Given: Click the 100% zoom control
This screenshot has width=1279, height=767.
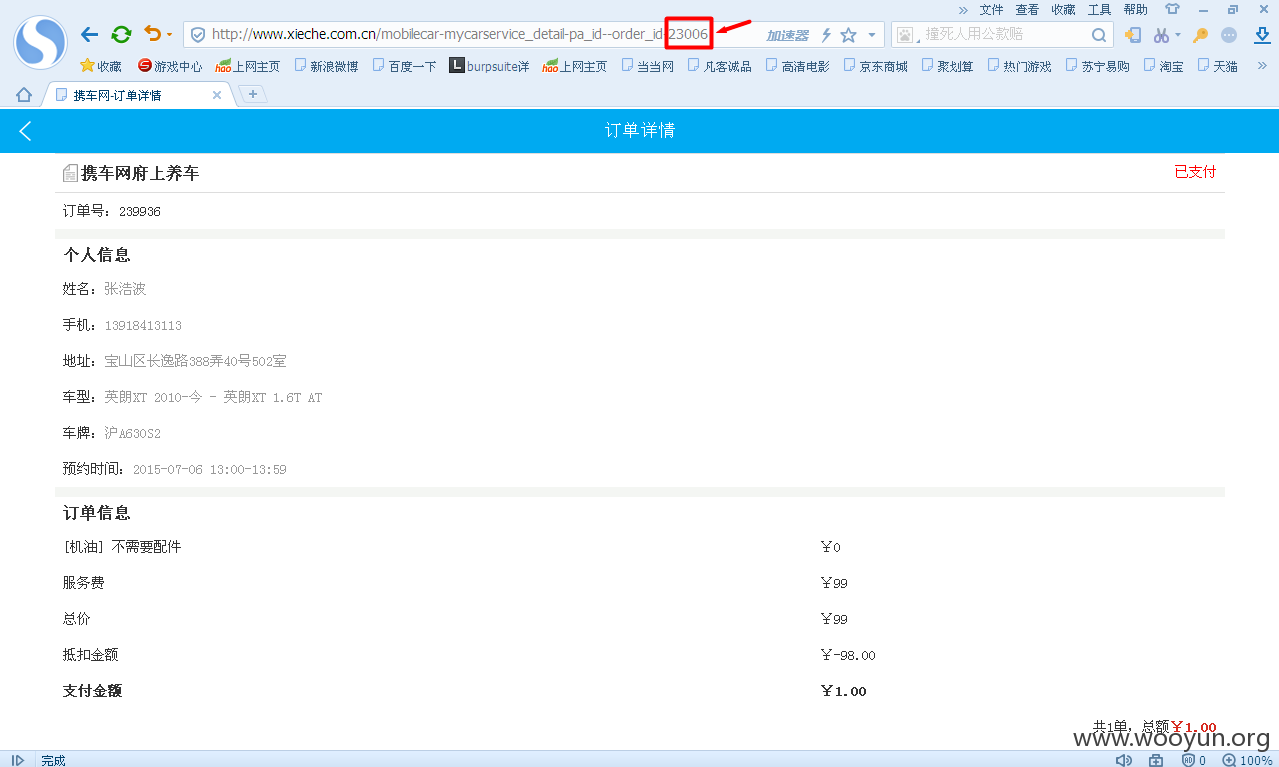Looking at the screenshot, I should click(x=1247, y=760).
